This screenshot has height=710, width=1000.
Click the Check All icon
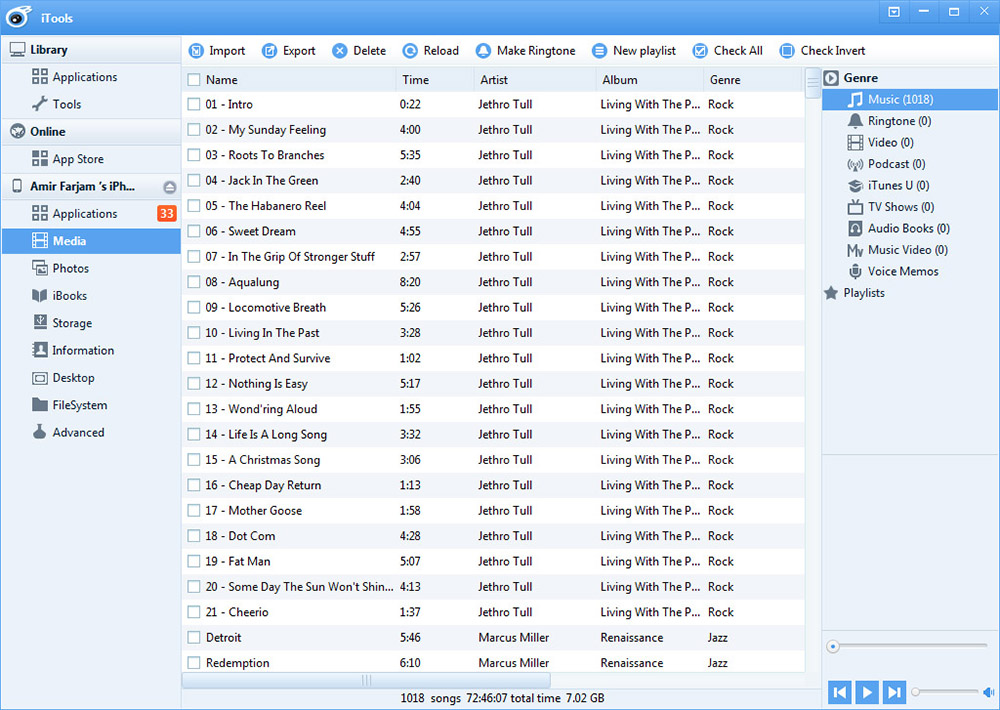click(x=700, y=51)
